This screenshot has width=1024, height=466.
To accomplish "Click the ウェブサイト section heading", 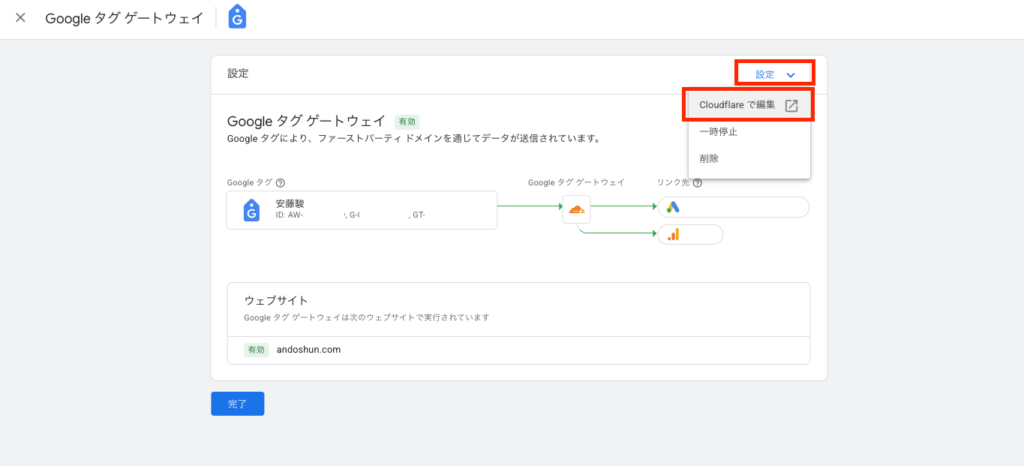I will 276,300.
